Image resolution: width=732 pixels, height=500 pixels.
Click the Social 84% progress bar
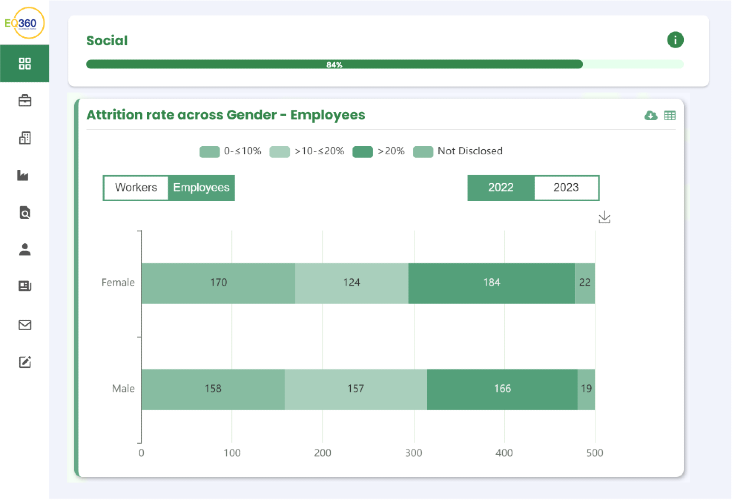[x=385, y=64]
